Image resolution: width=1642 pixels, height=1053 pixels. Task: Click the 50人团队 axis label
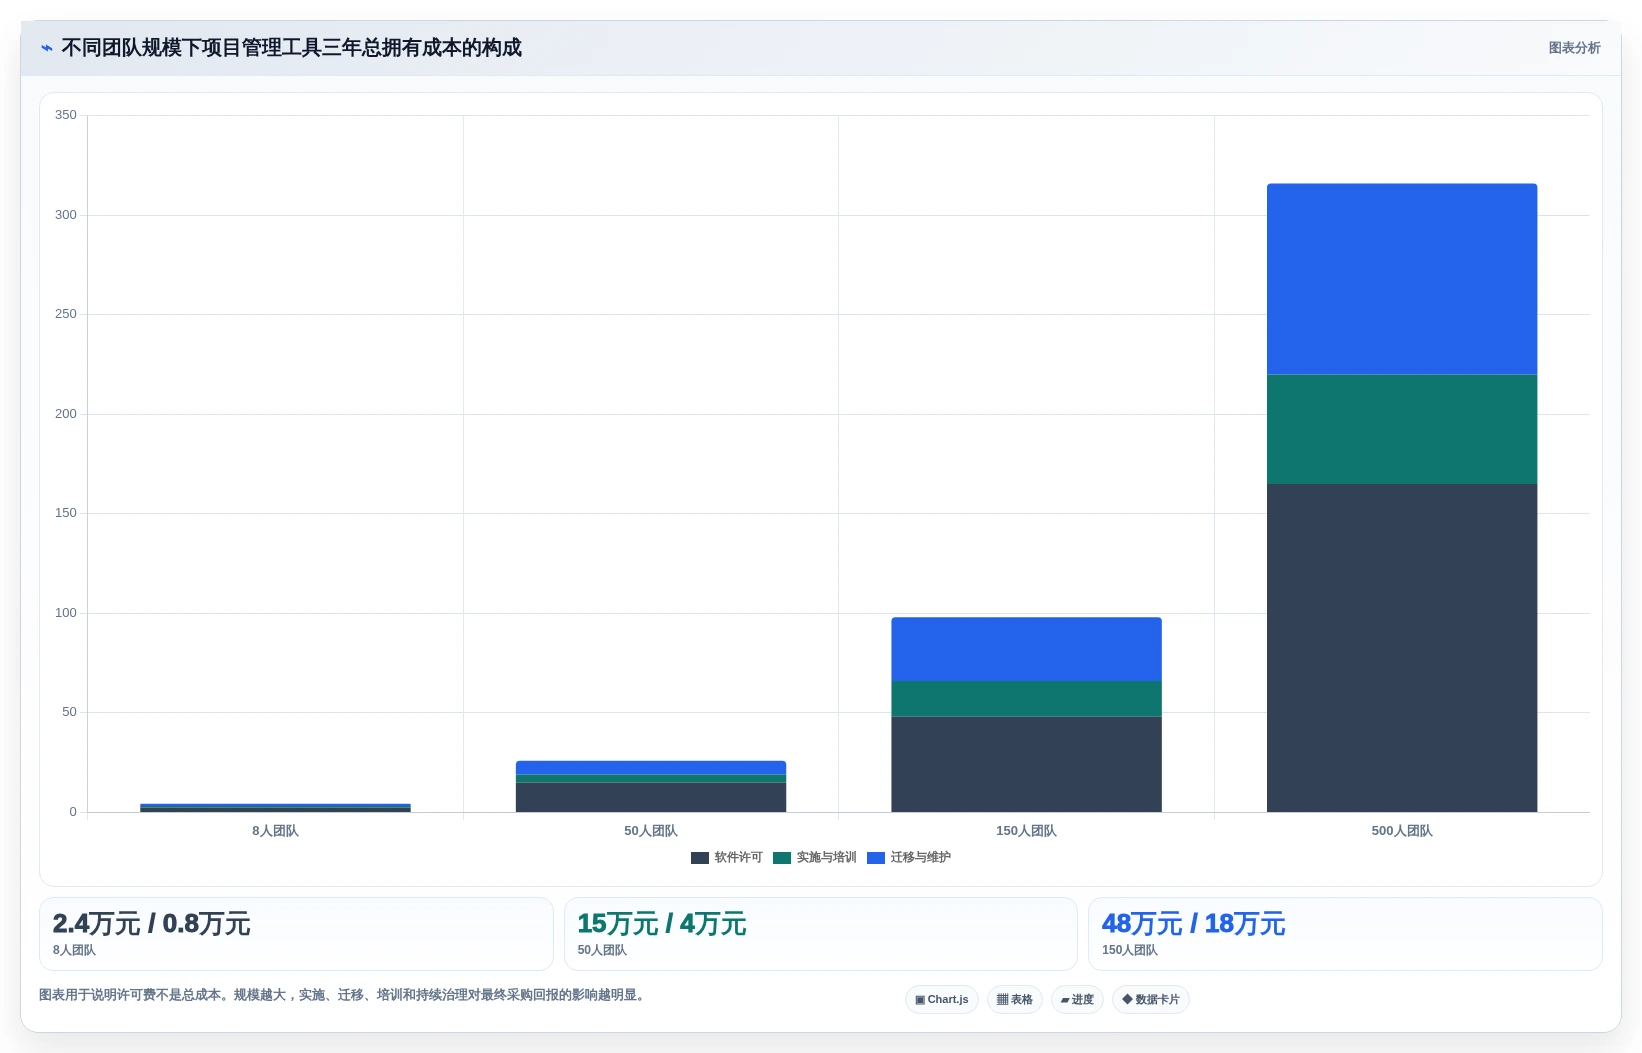(651, 831)
